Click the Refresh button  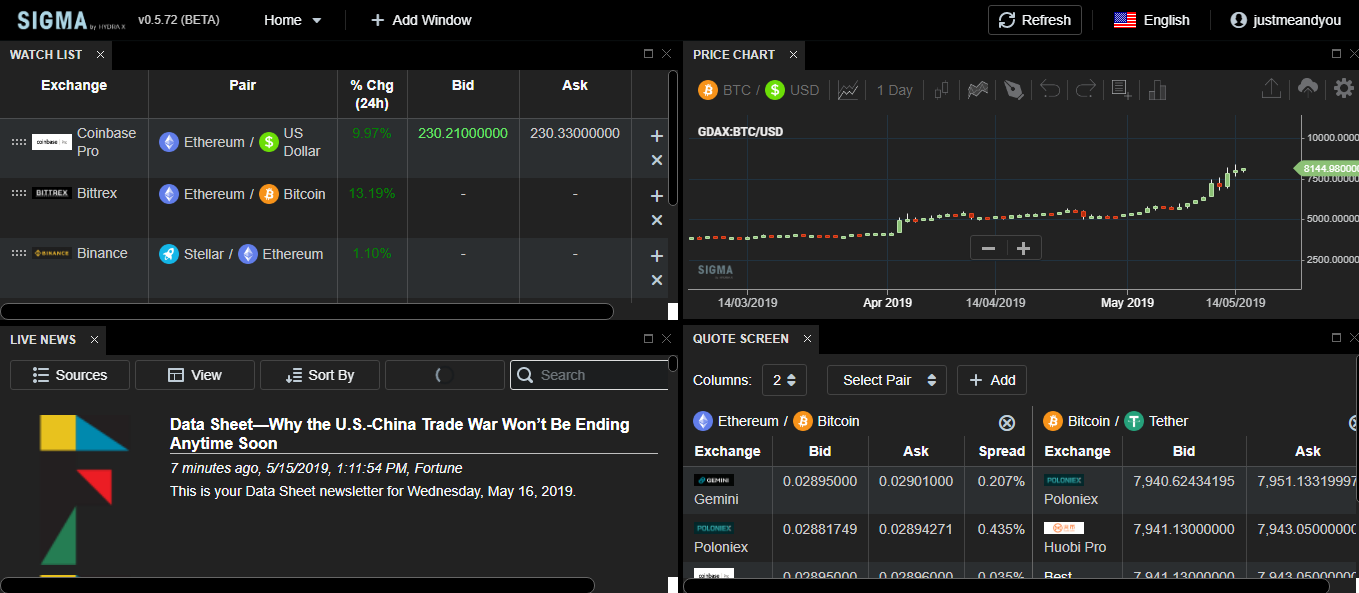[1035, 20]
